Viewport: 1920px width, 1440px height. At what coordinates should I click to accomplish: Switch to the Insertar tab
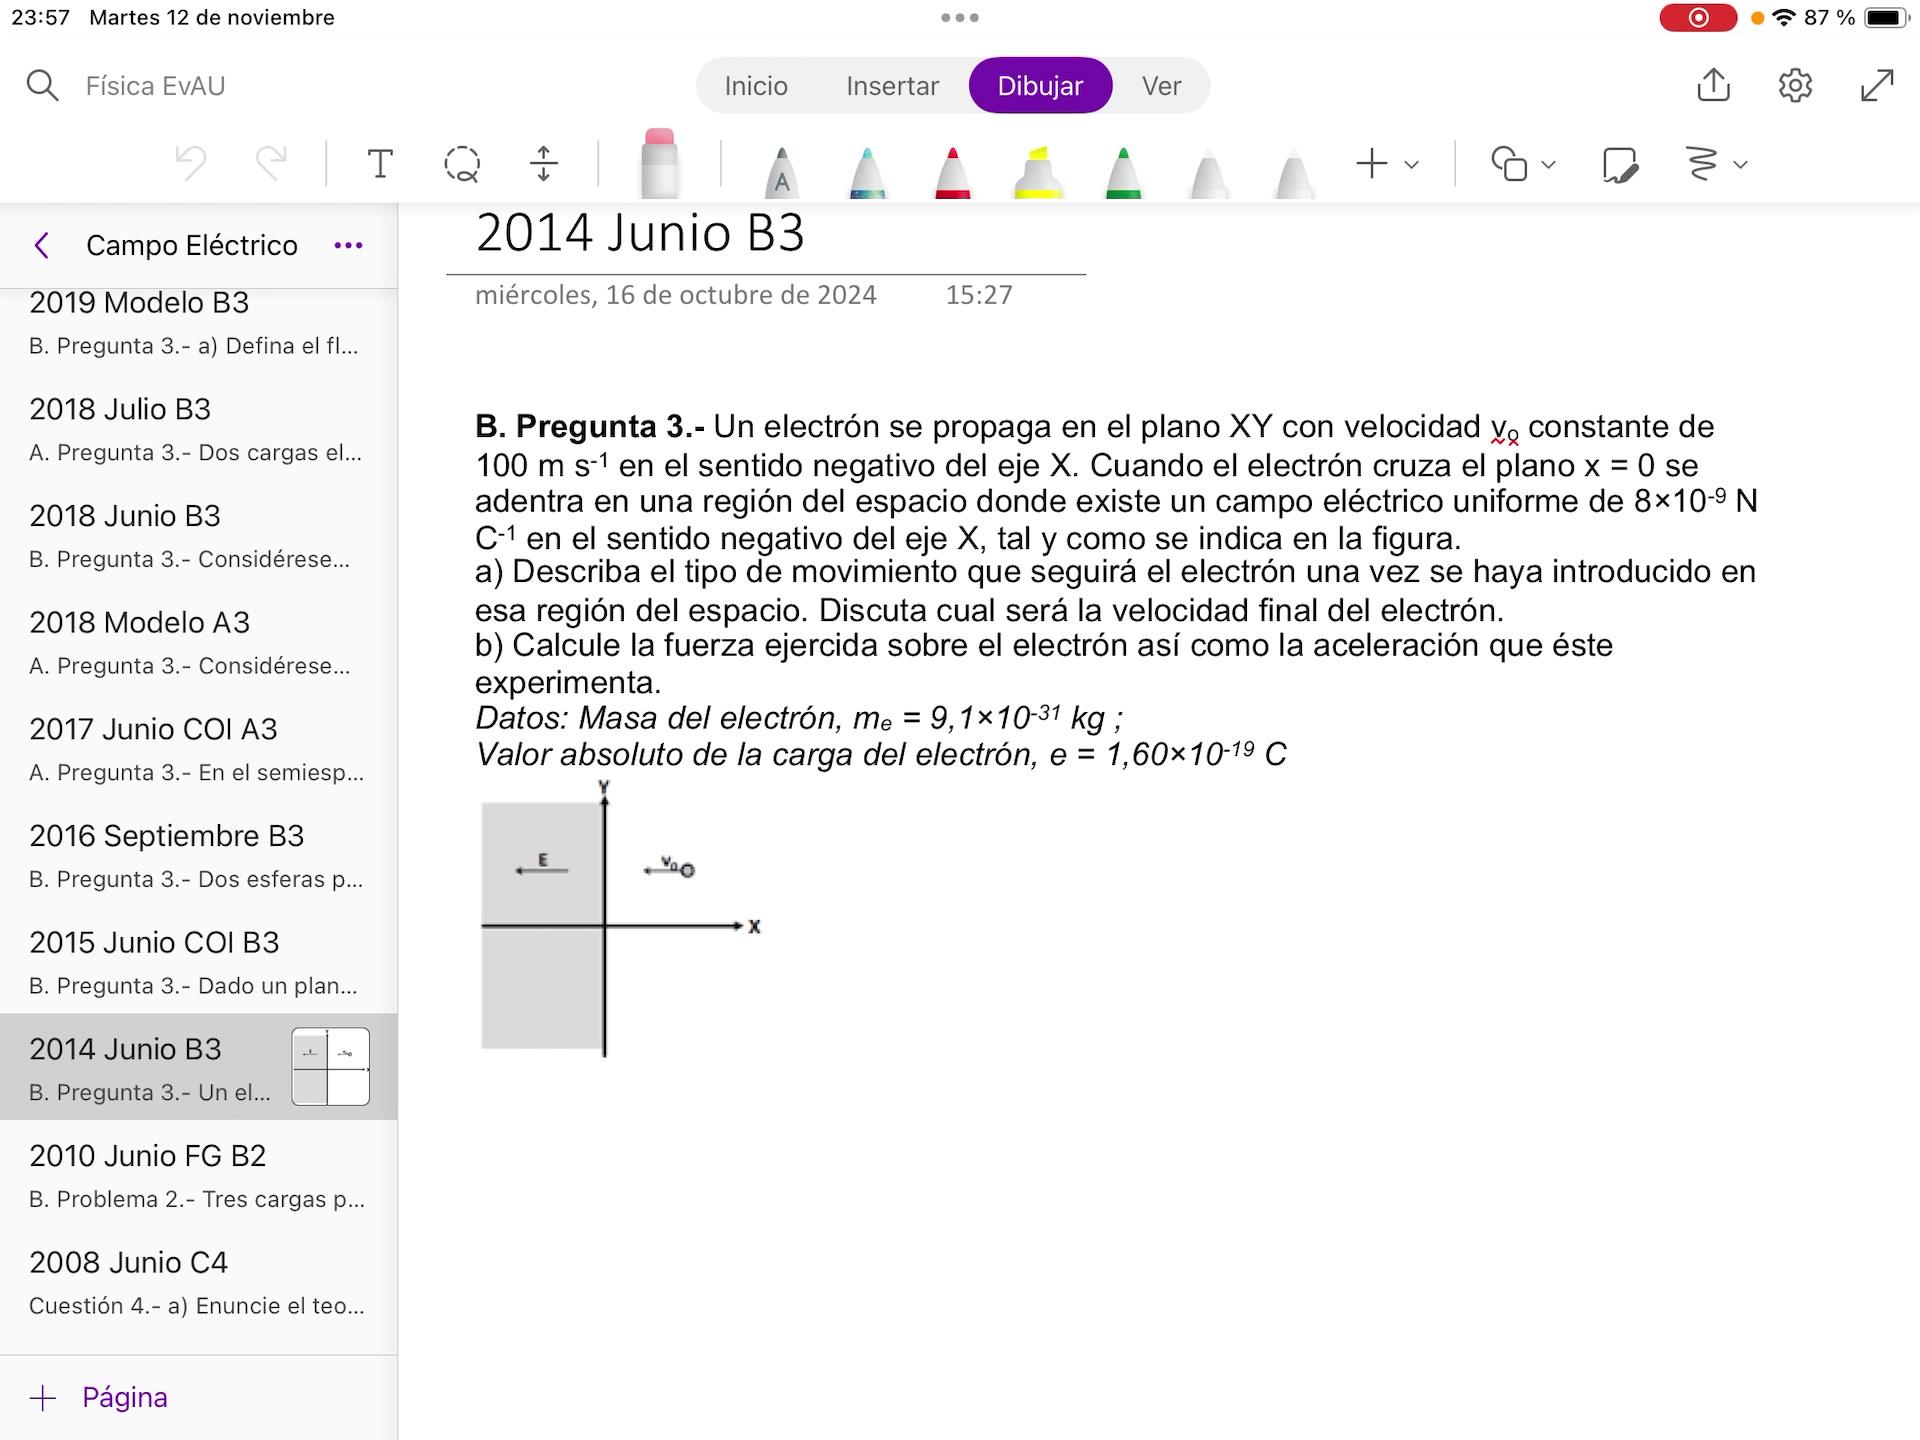click(892, 86)
